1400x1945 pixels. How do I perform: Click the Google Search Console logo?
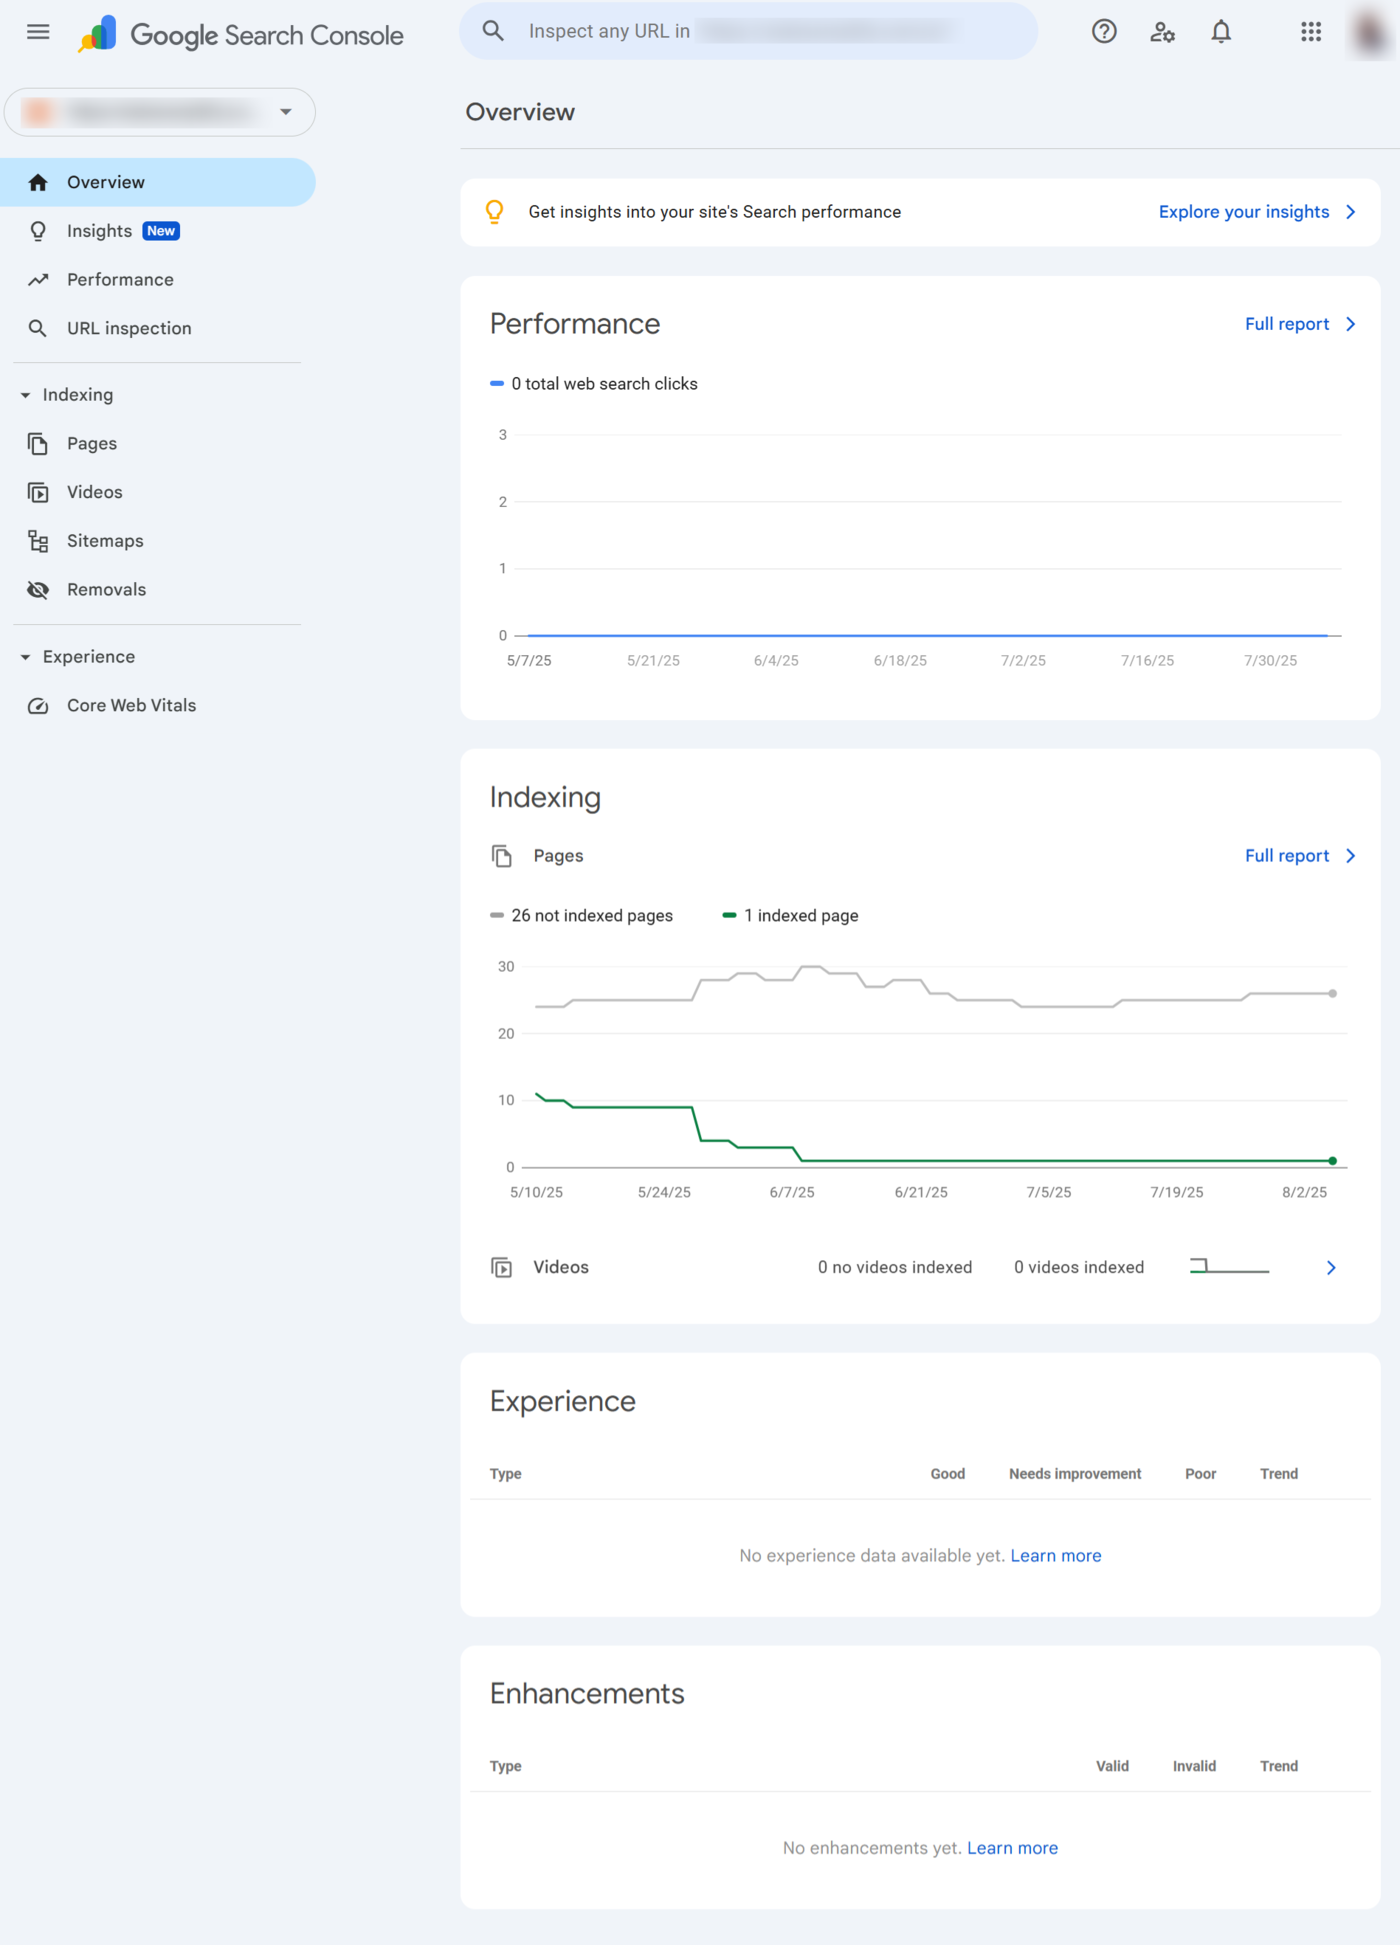(242, 35)
